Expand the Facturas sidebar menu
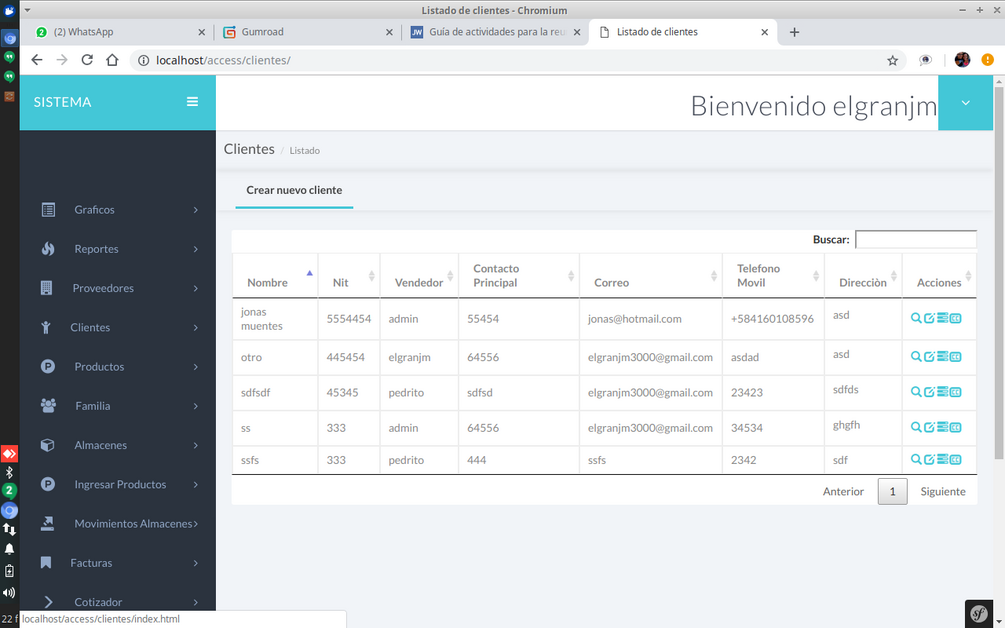The height and width of the screenshot is (628, 1005). point(118,563)
